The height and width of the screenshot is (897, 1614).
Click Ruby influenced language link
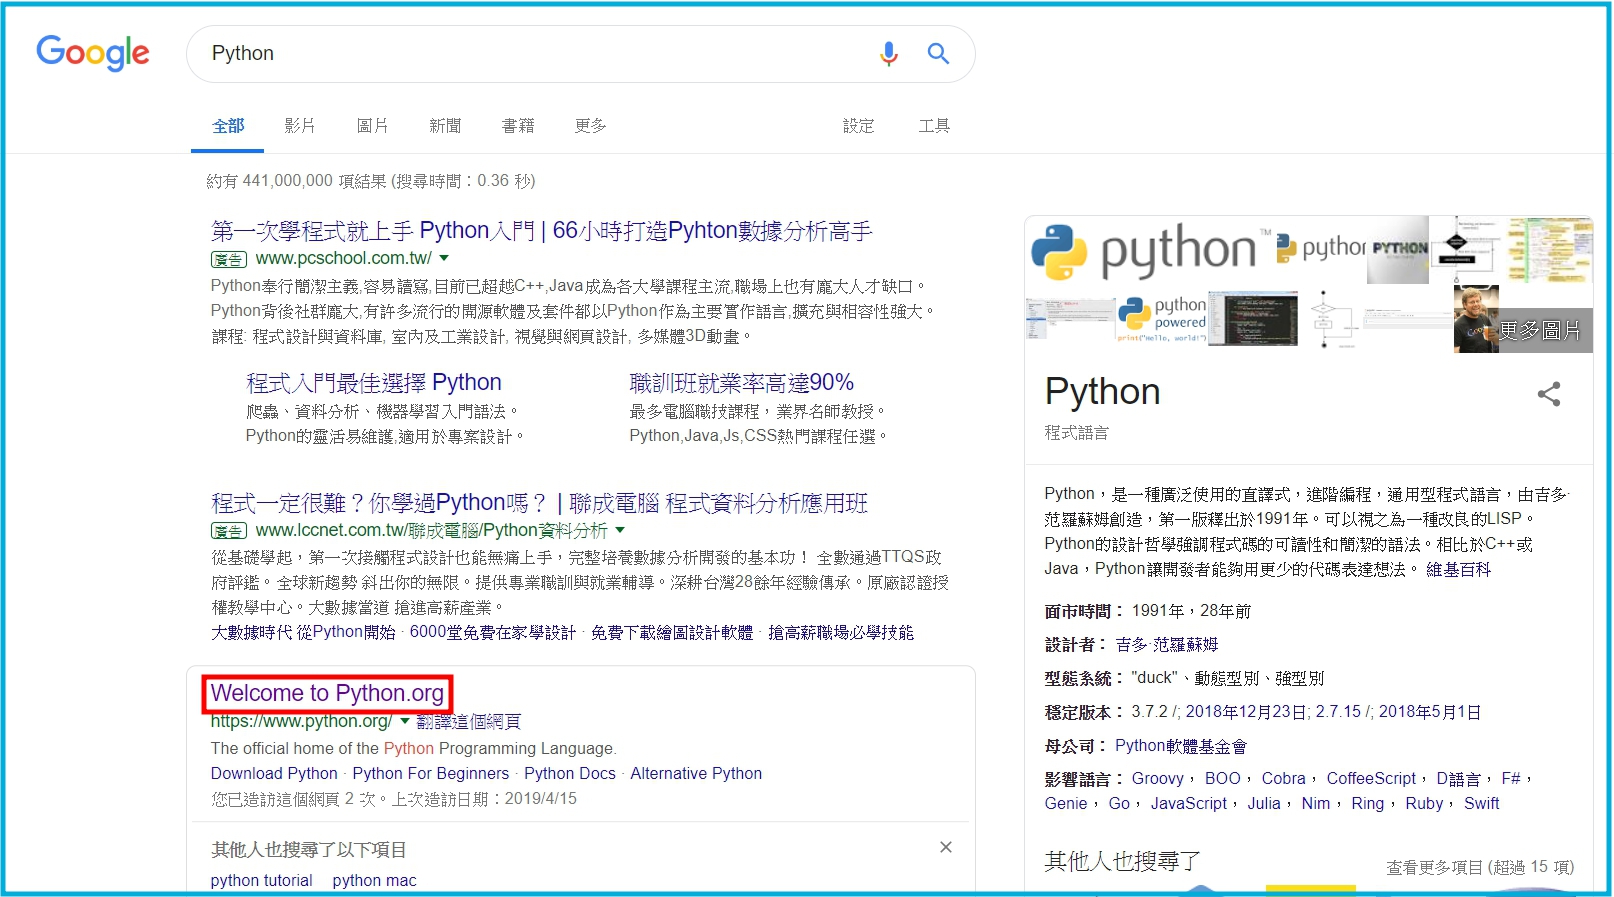[1424, 804]
